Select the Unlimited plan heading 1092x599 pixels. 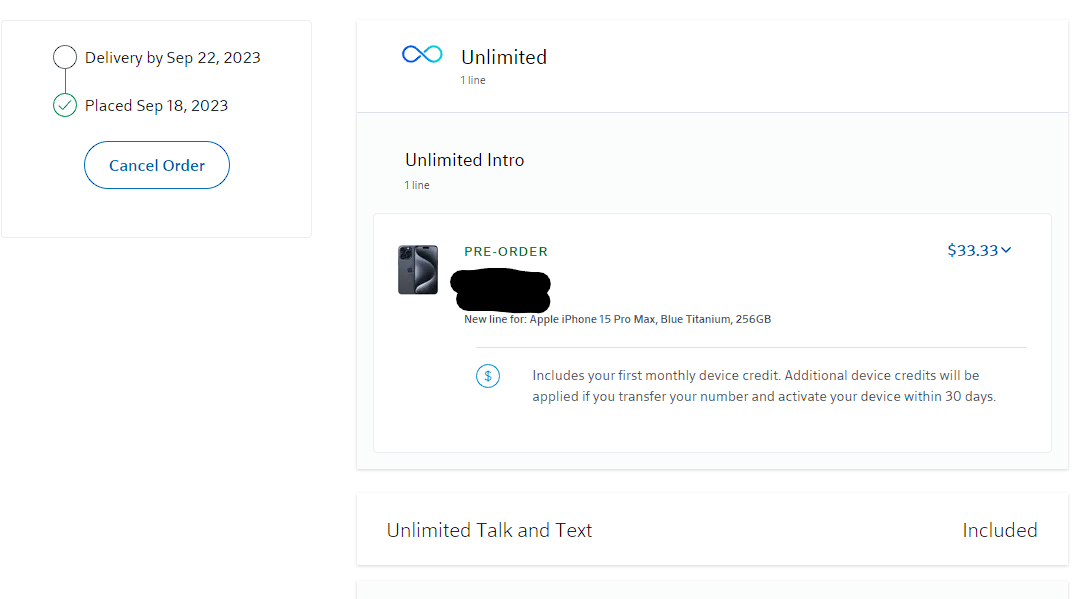504,57
